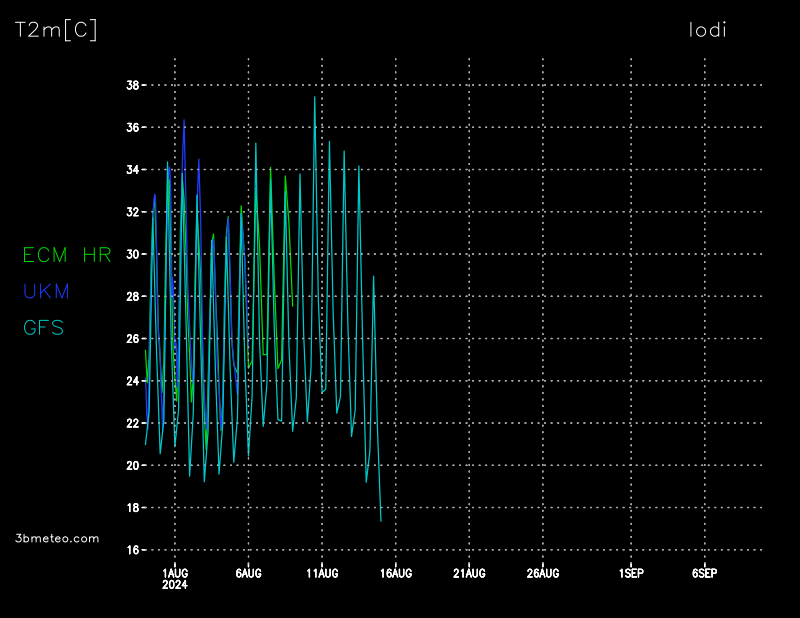Select the 30 degree axis label
Screen dimensions: 800x618
tap(132, 255)
